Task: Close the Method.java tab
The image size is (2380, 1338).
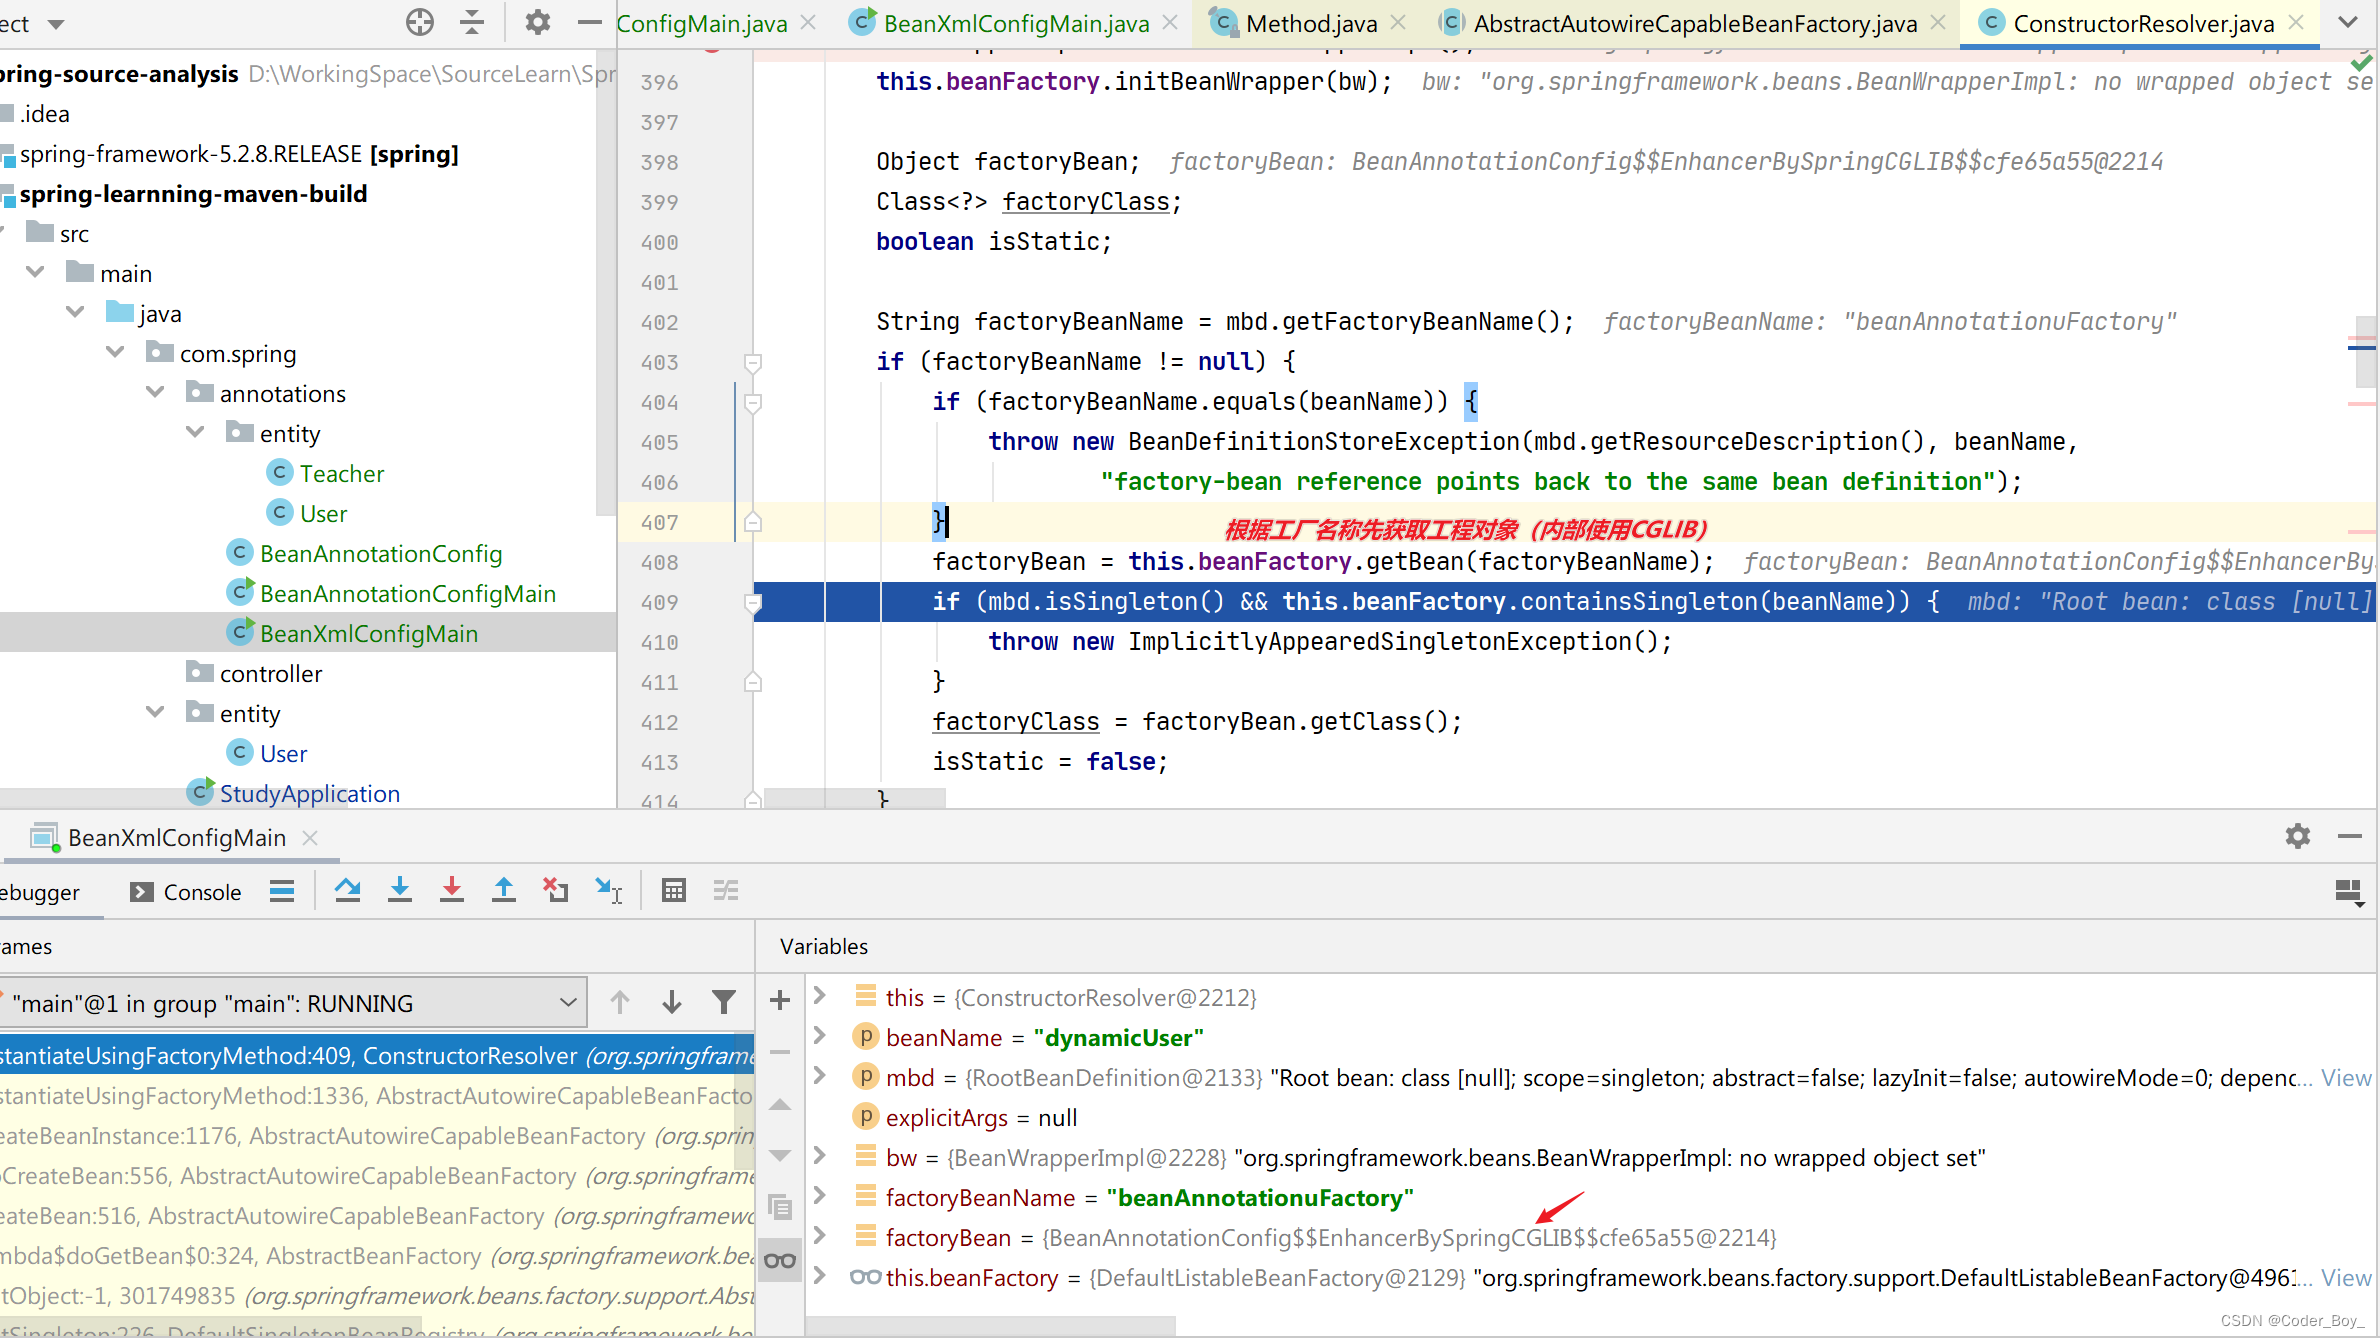Action: click(x=1399, y=22)
